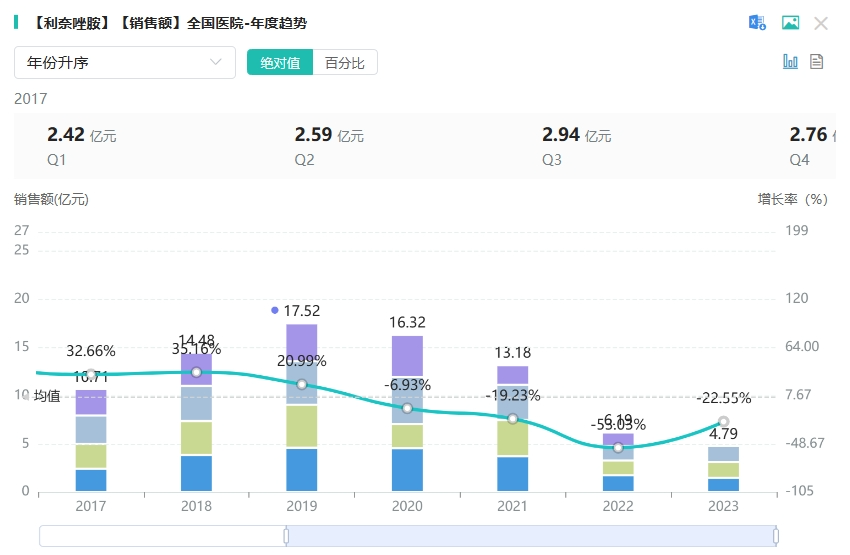The image size is (850, 555).
Task: Click the green Q2 segment of 2018 bar
Action: point(196,438)
